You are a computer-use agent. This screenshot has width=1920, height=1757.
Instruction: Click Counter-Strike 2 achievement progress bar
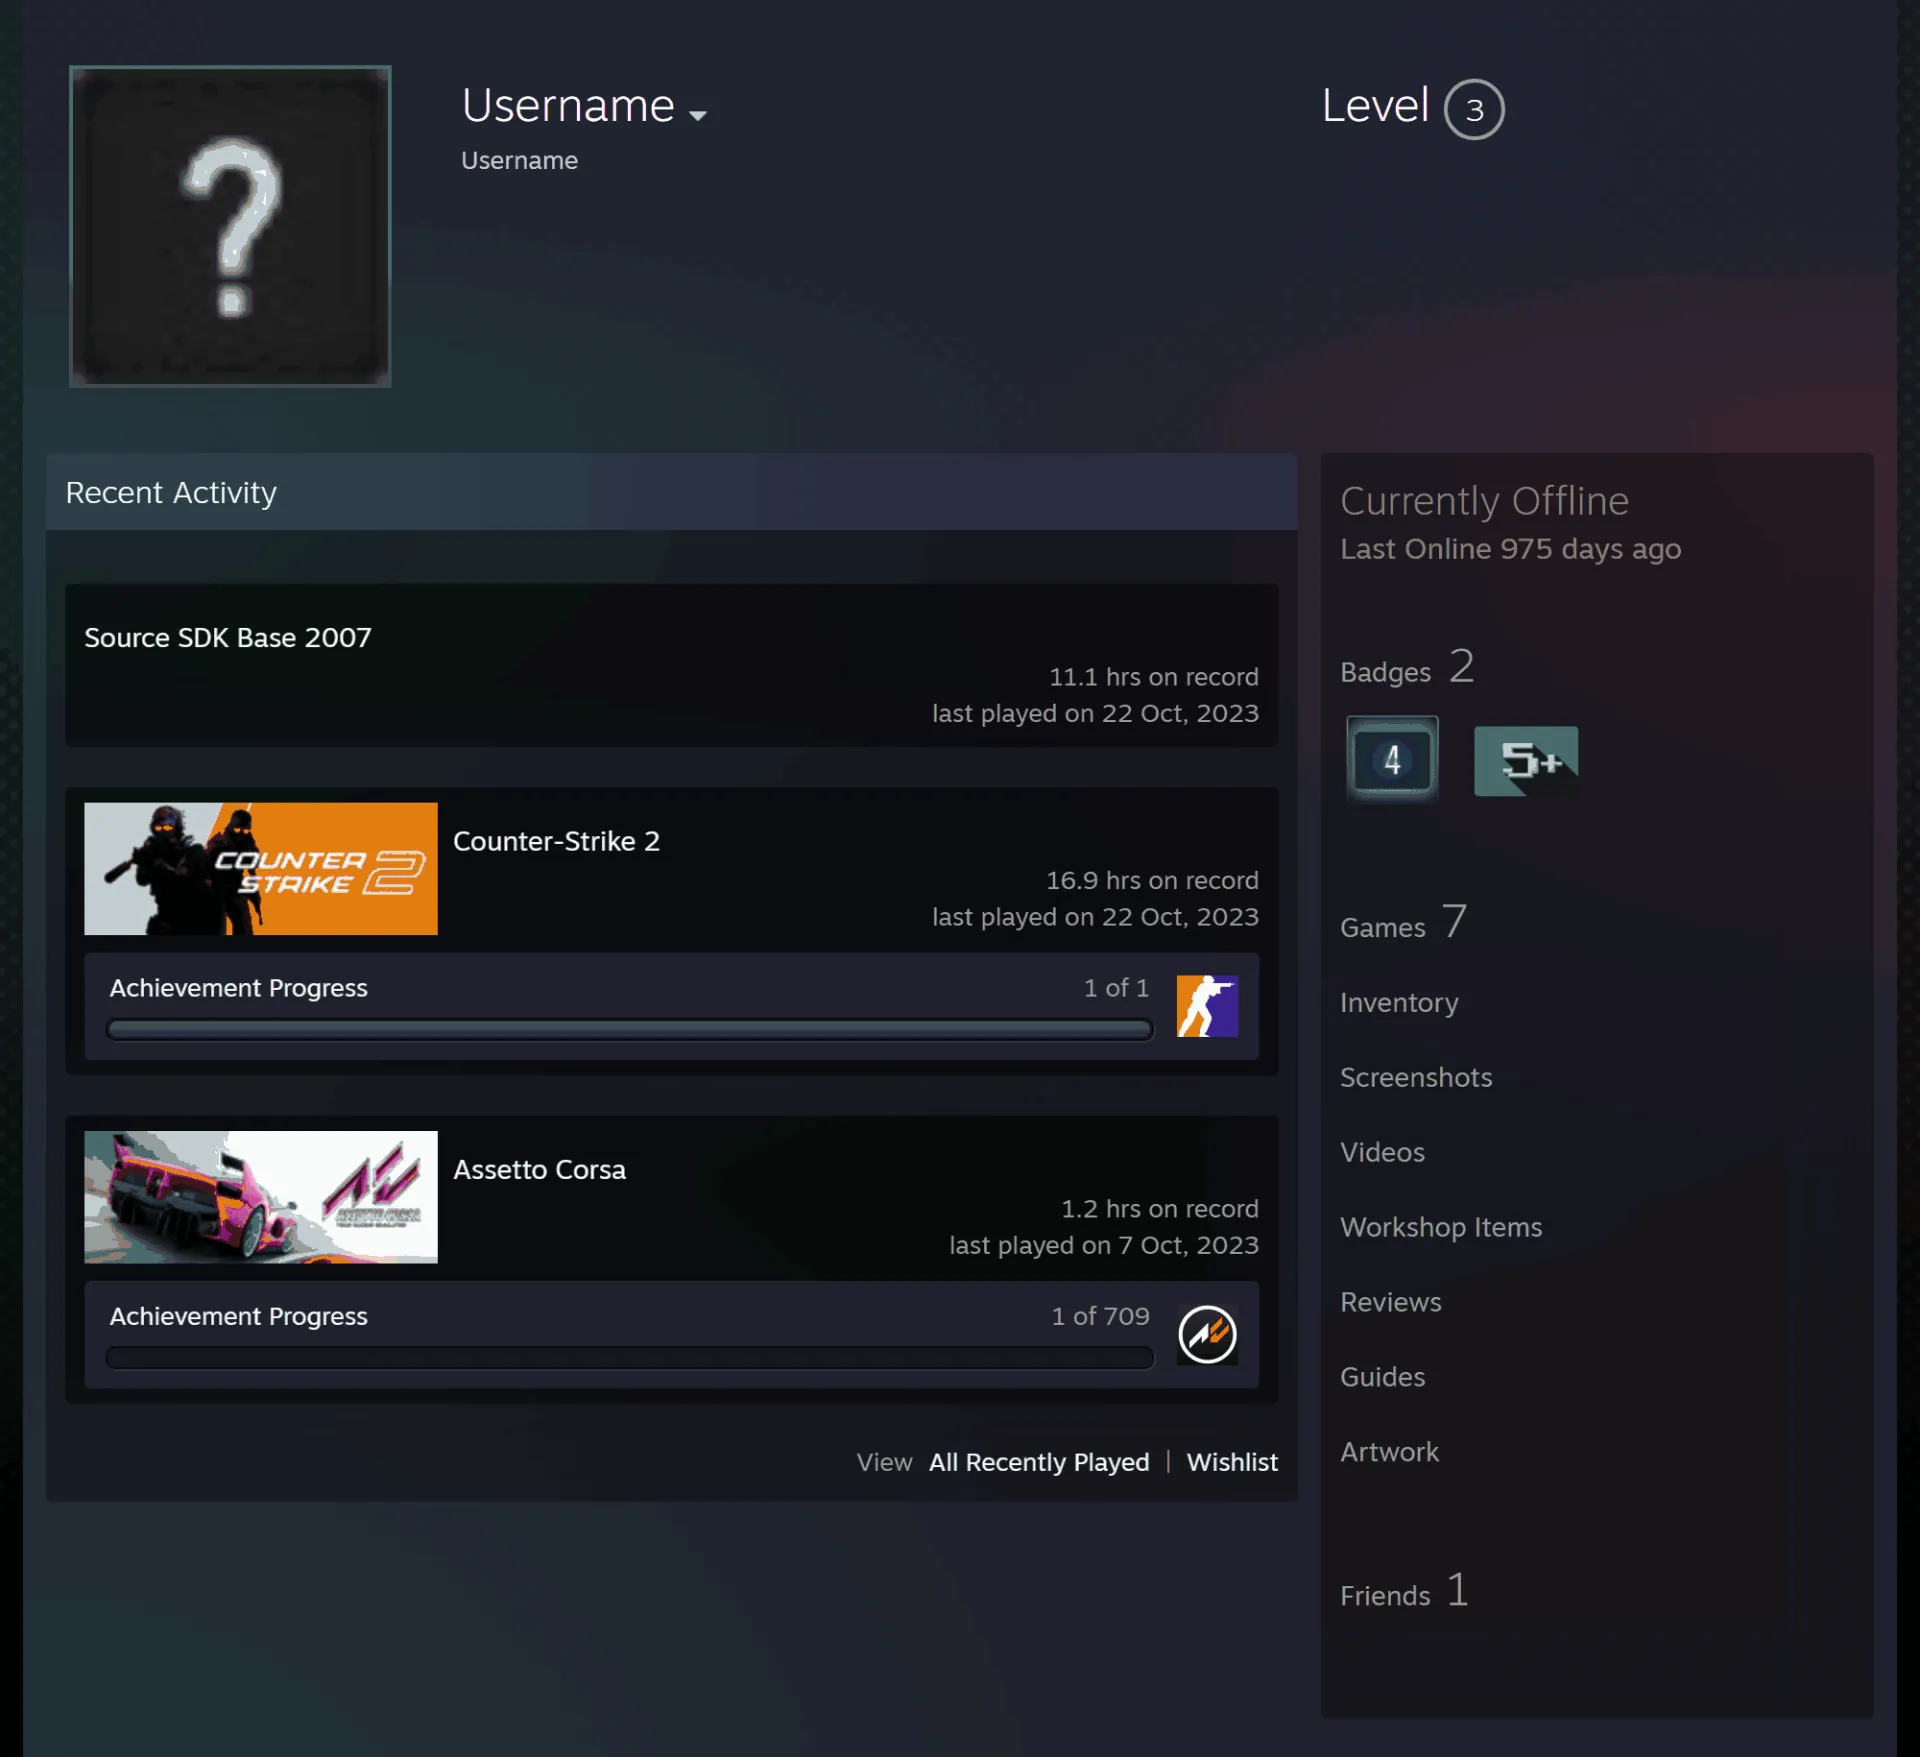630,1029
